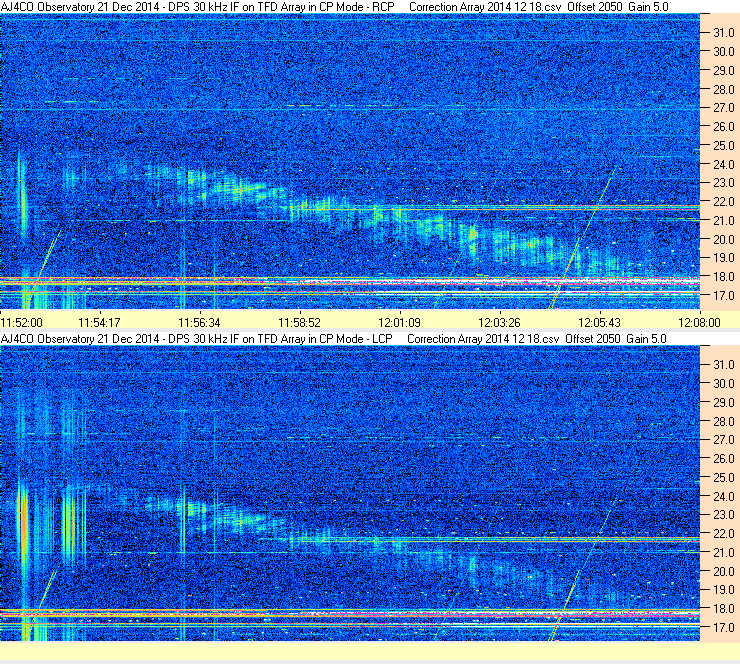Screen dimensions: 740x664
Task: Click the 19.0 frequency tick on LCP plot
Action: (723, 590)
